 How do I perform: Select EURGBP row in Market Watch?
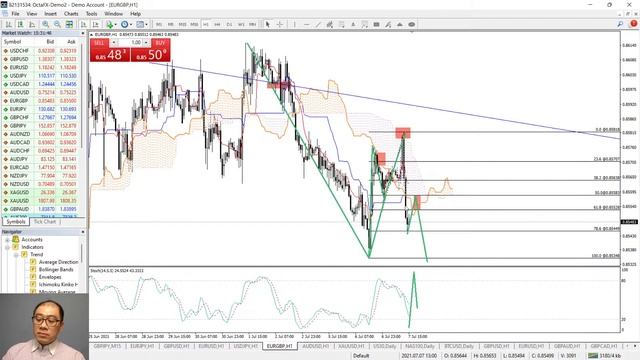[x=42, y=101]
